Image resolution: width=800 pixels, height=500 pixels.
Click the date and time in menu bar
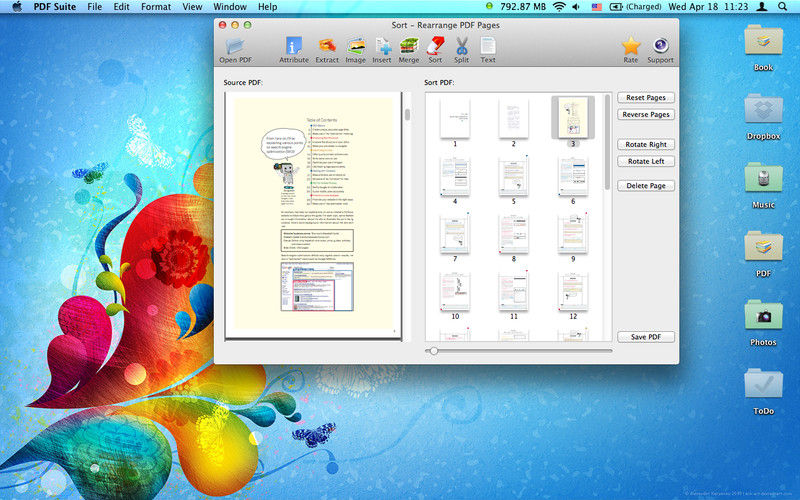pyautogui.click(x=708, y=7)
